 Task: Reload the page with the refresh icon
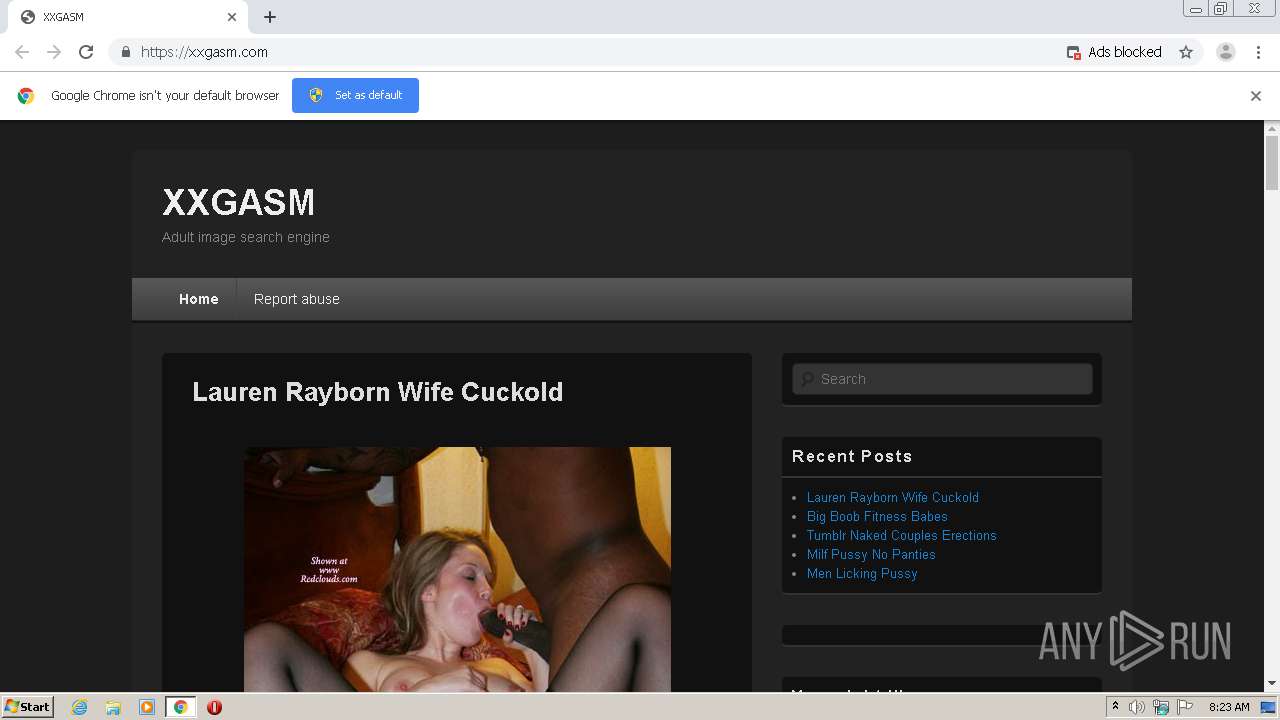(86, 52)
